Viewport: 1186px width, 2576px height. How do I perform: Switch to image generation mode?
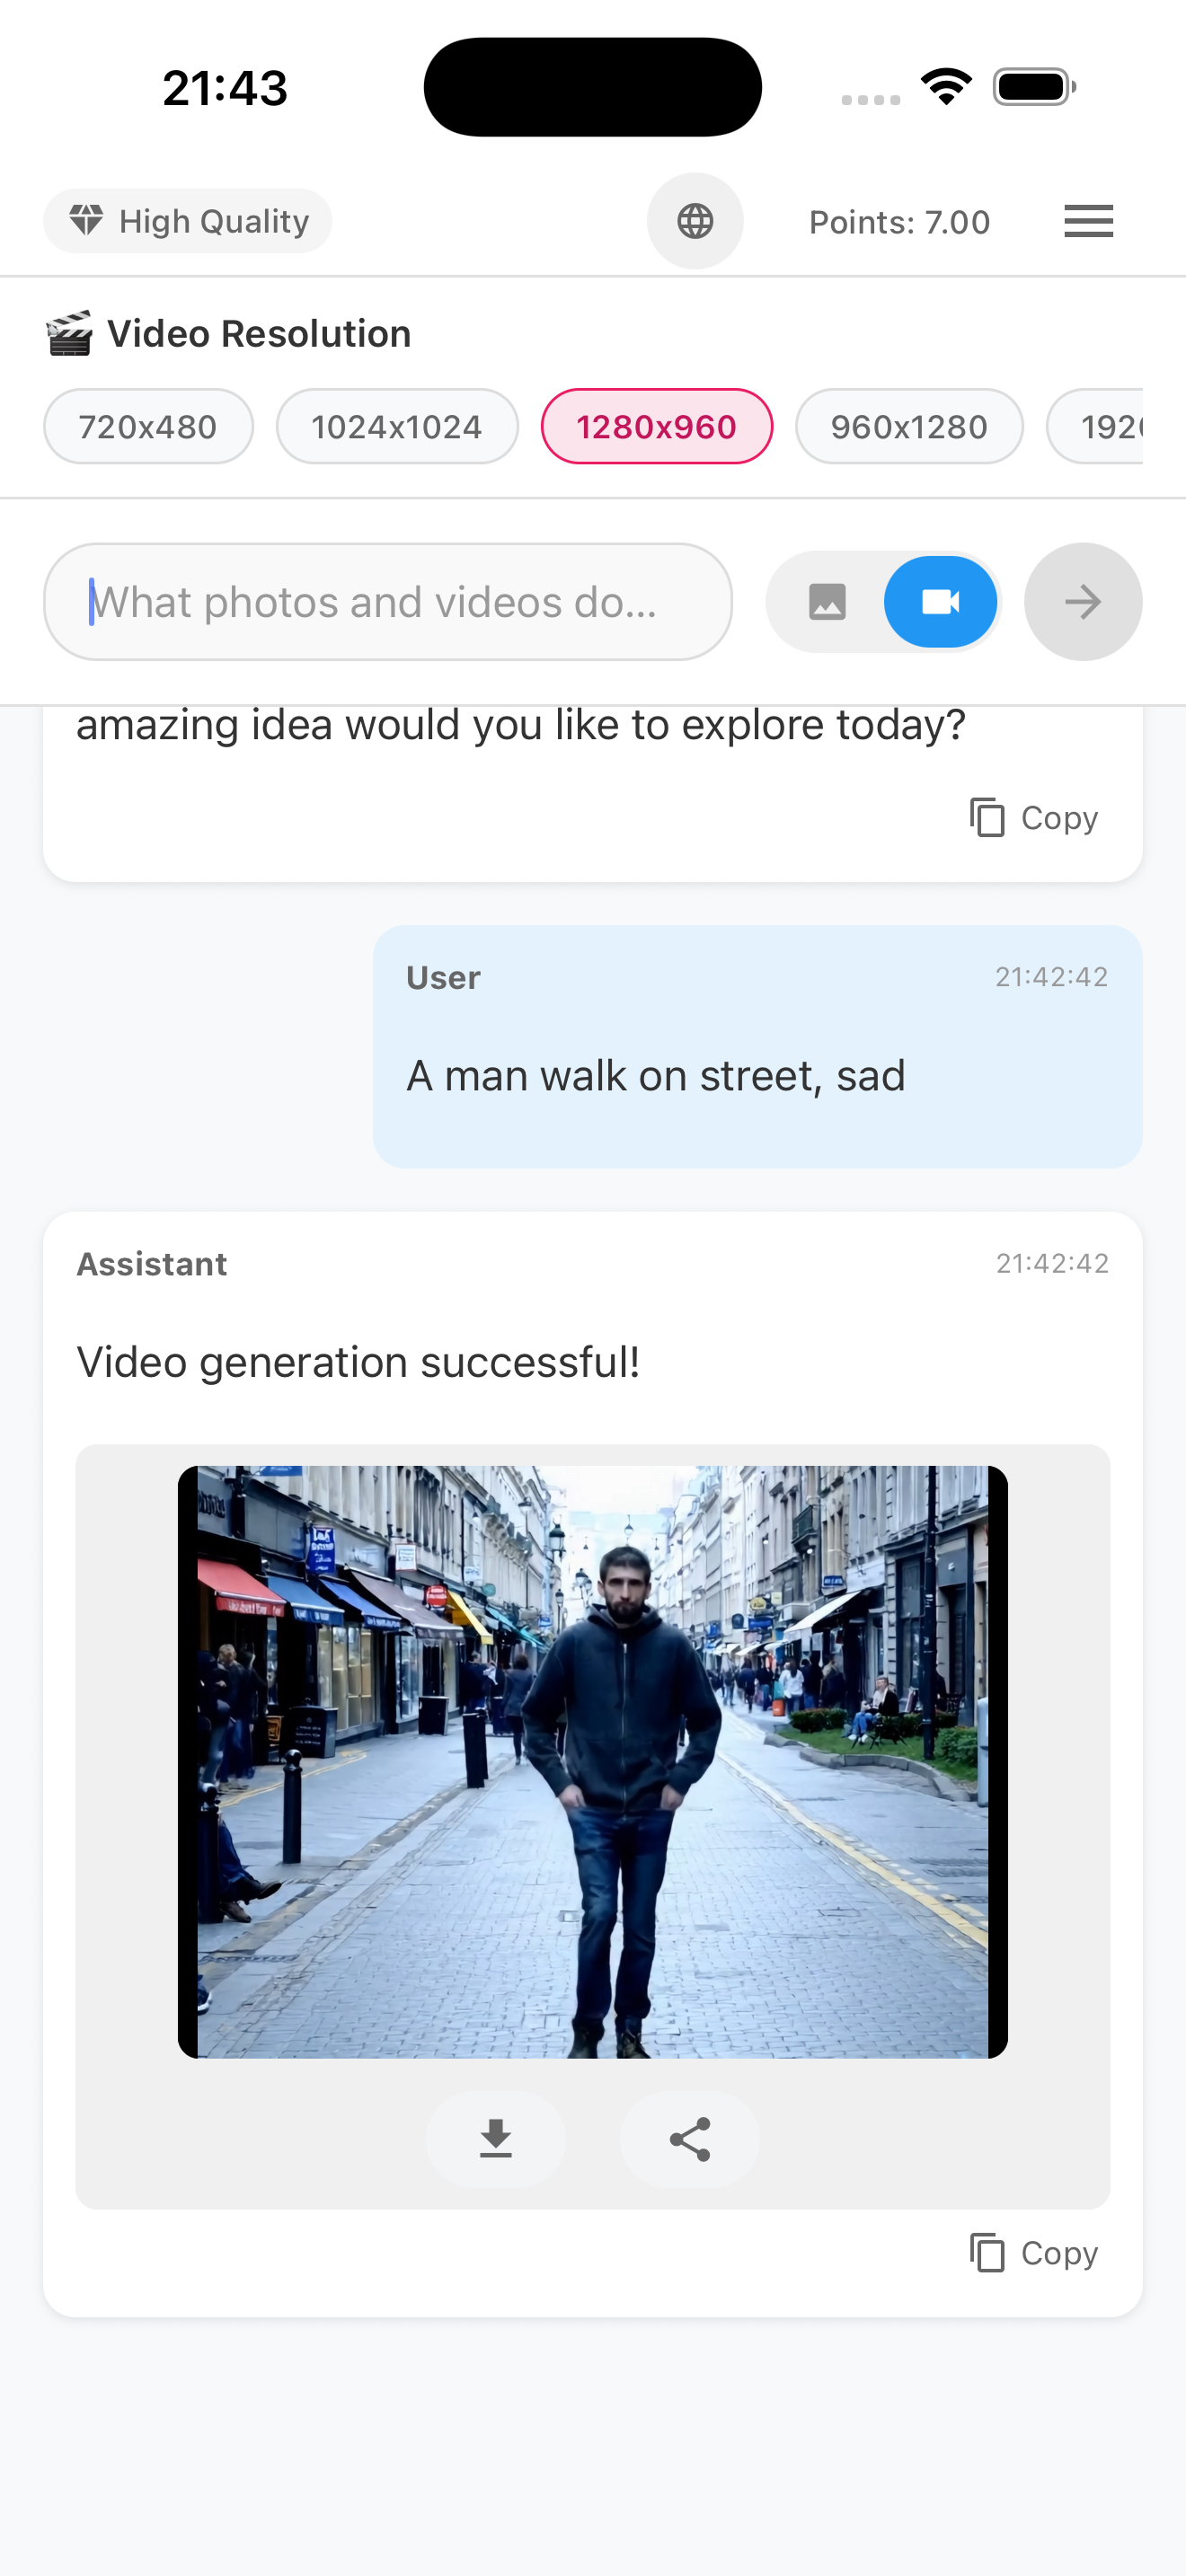(827, 602)
